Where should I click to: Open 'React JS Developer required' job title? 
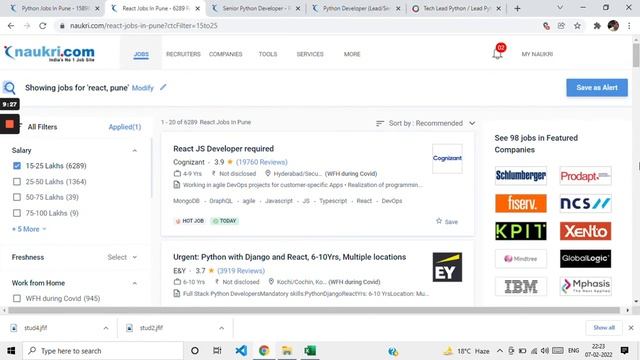coord(223,149)
